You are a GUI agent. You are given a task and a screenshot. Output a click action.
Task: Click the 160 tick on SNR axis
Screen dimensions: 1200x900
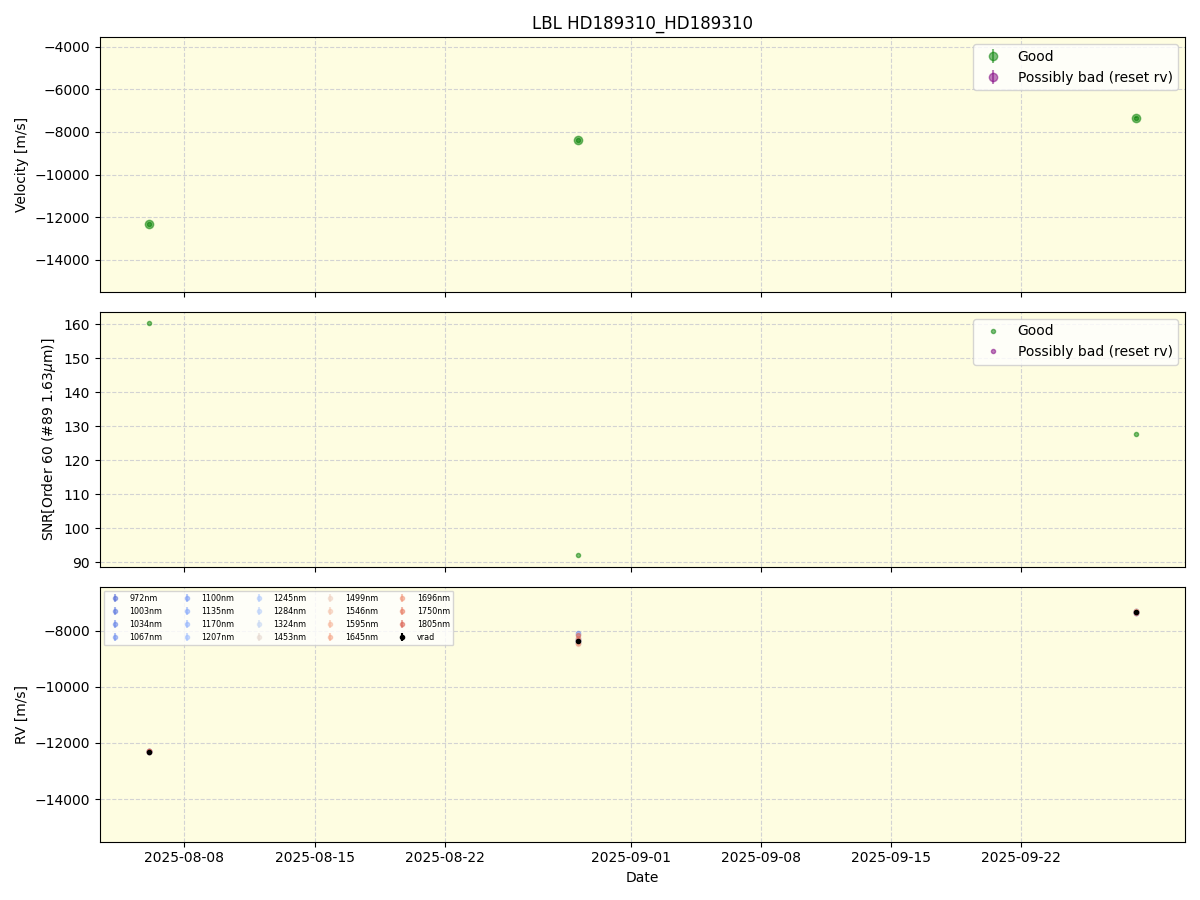click(x=79, y=325)
